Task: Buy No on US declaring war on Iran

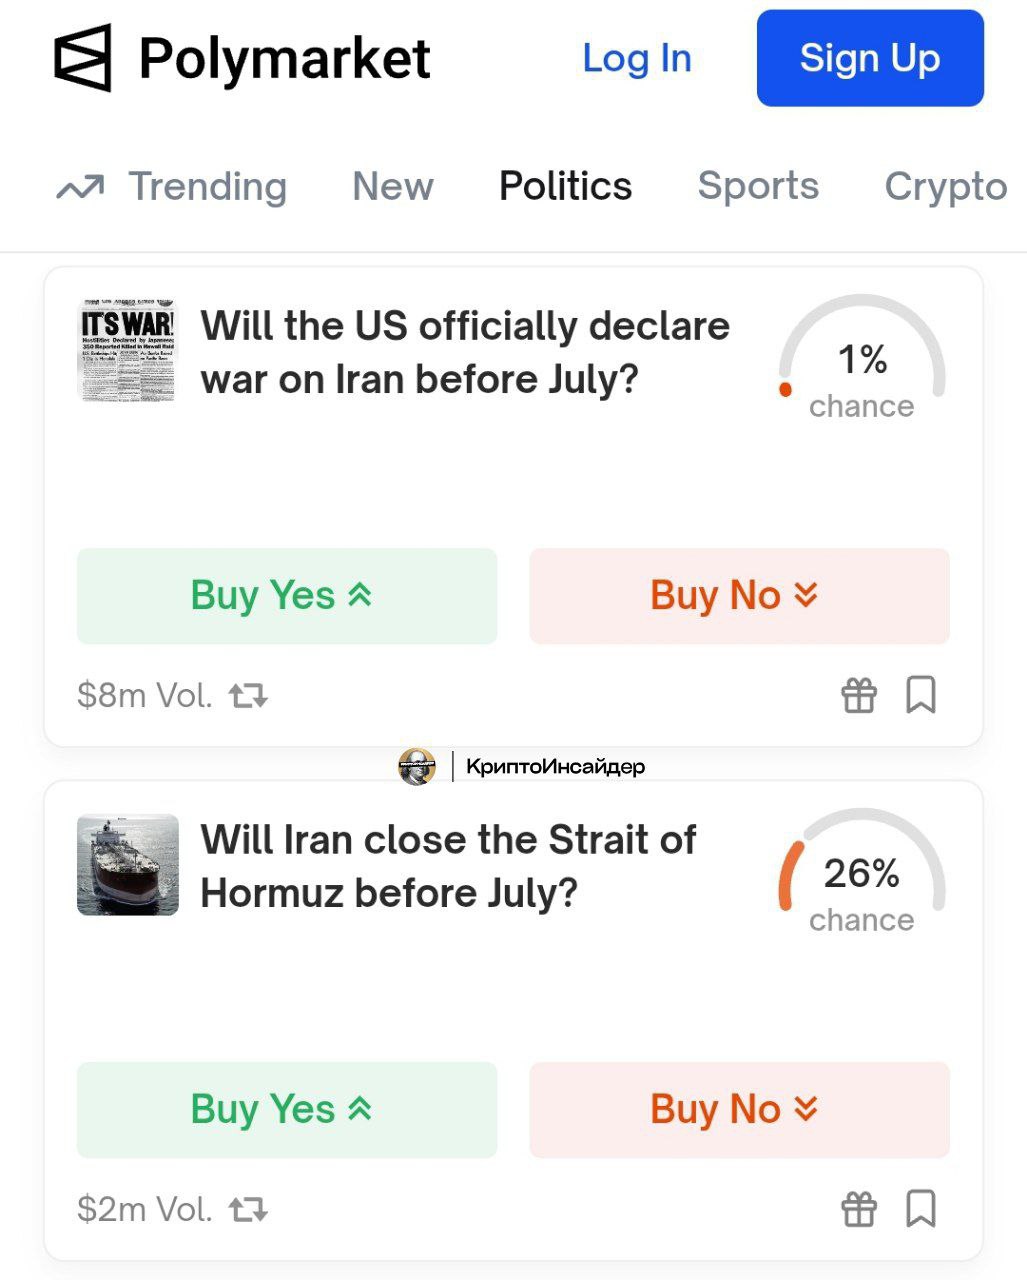Action: [739, 596]
